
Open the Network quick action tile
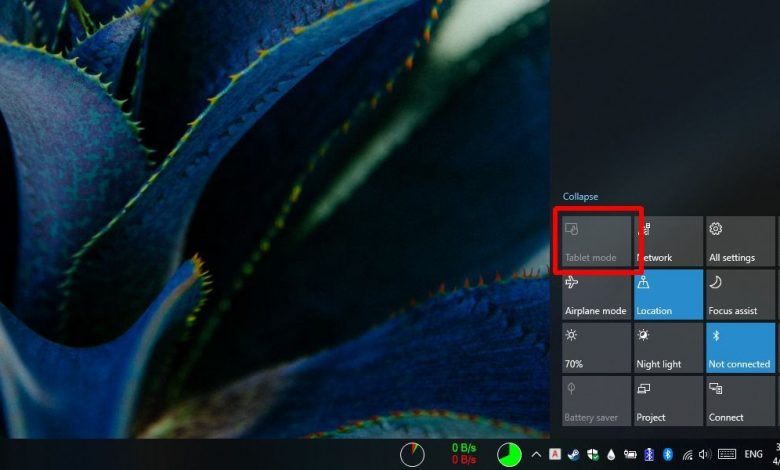coord(668,241)
